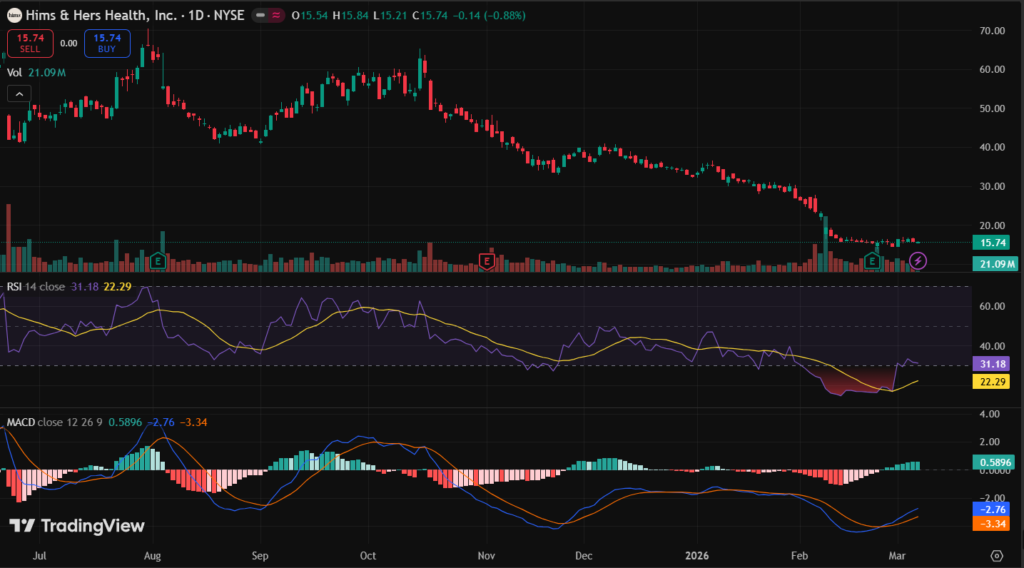The image size is (1024, 568).
Task: Click the 15.74 current price axis label
Action: pos(993,242)
